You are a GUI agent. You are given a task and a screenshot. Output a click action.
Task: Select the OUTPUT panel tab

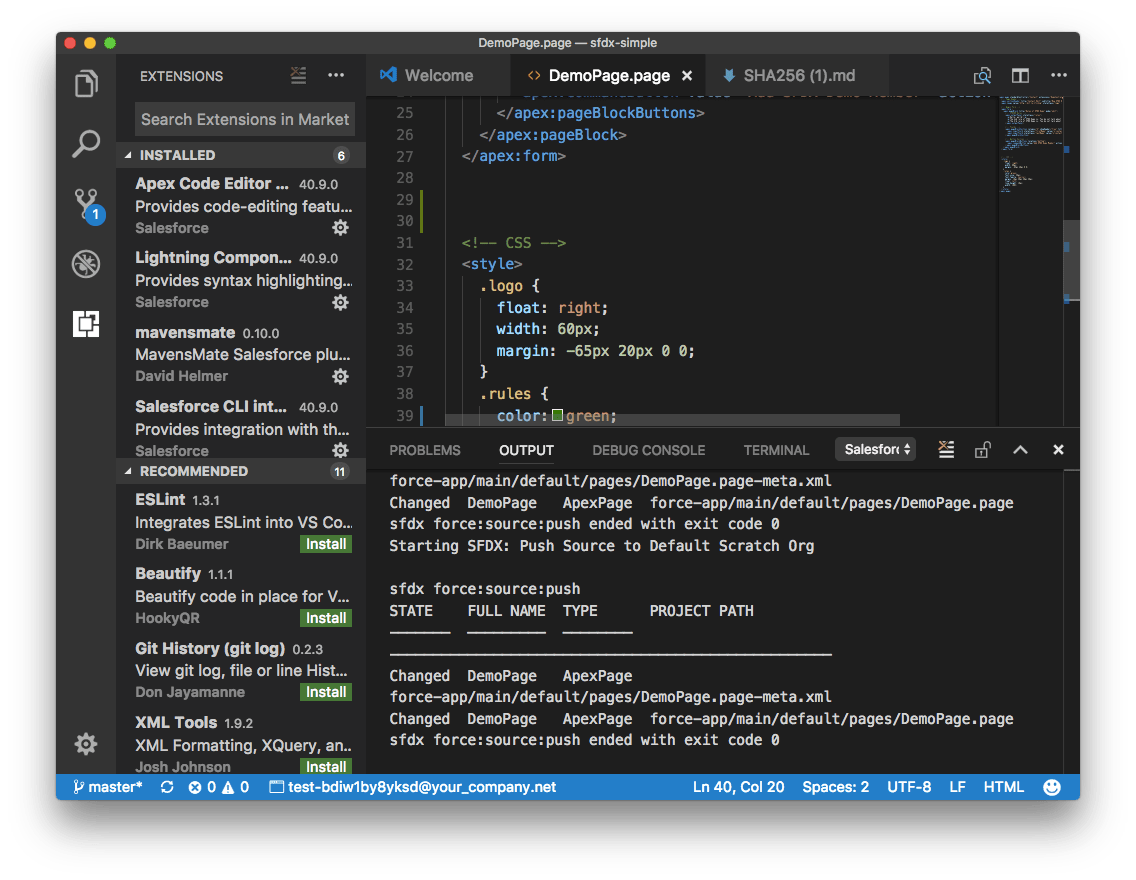(x=526, y=451)
